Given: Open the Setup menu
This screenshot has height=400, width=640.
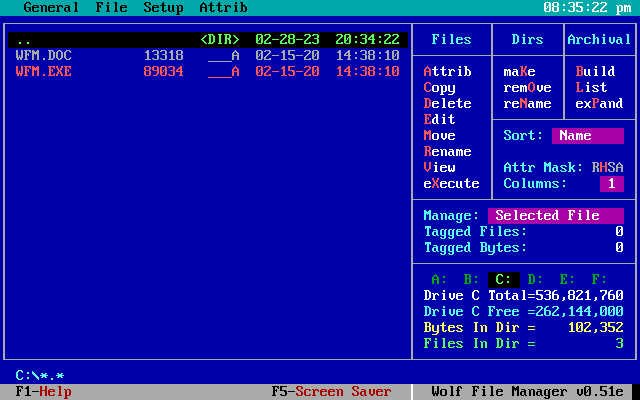Looking at the screenshot, I should pyautogui.click(x=163, y=8).
